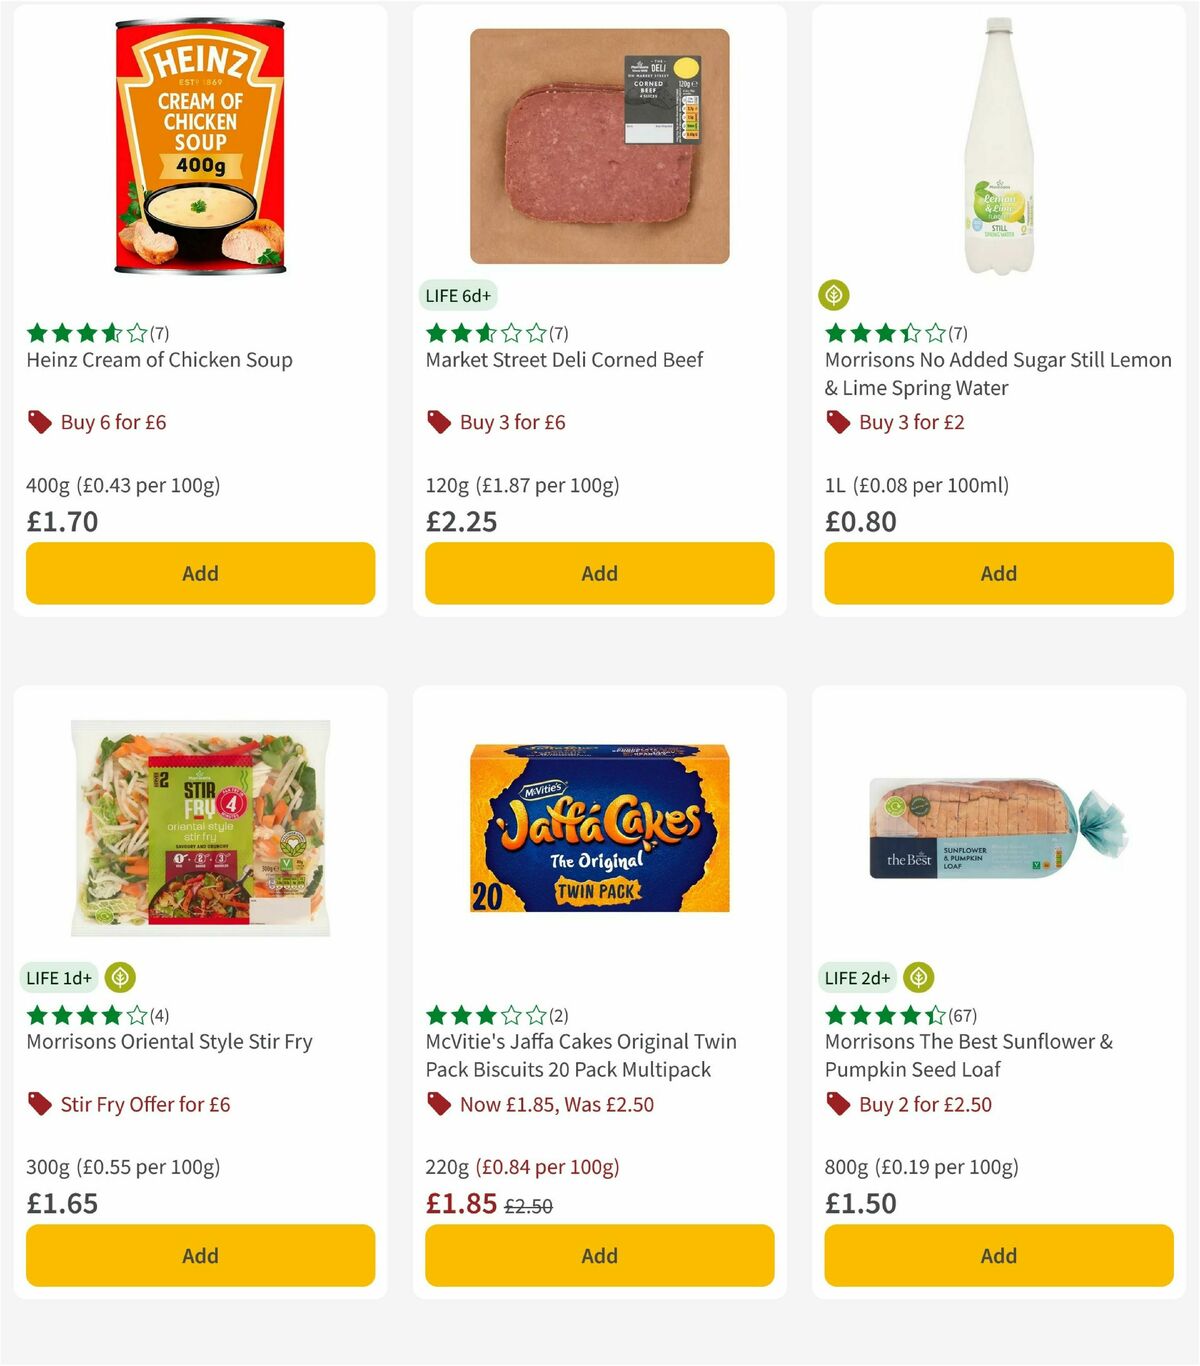Viewport: 1200px width, 1366px height.
Task: Open the Morrisons Oriental Style Stir Fry page
Action: [x=168, y=1041]
